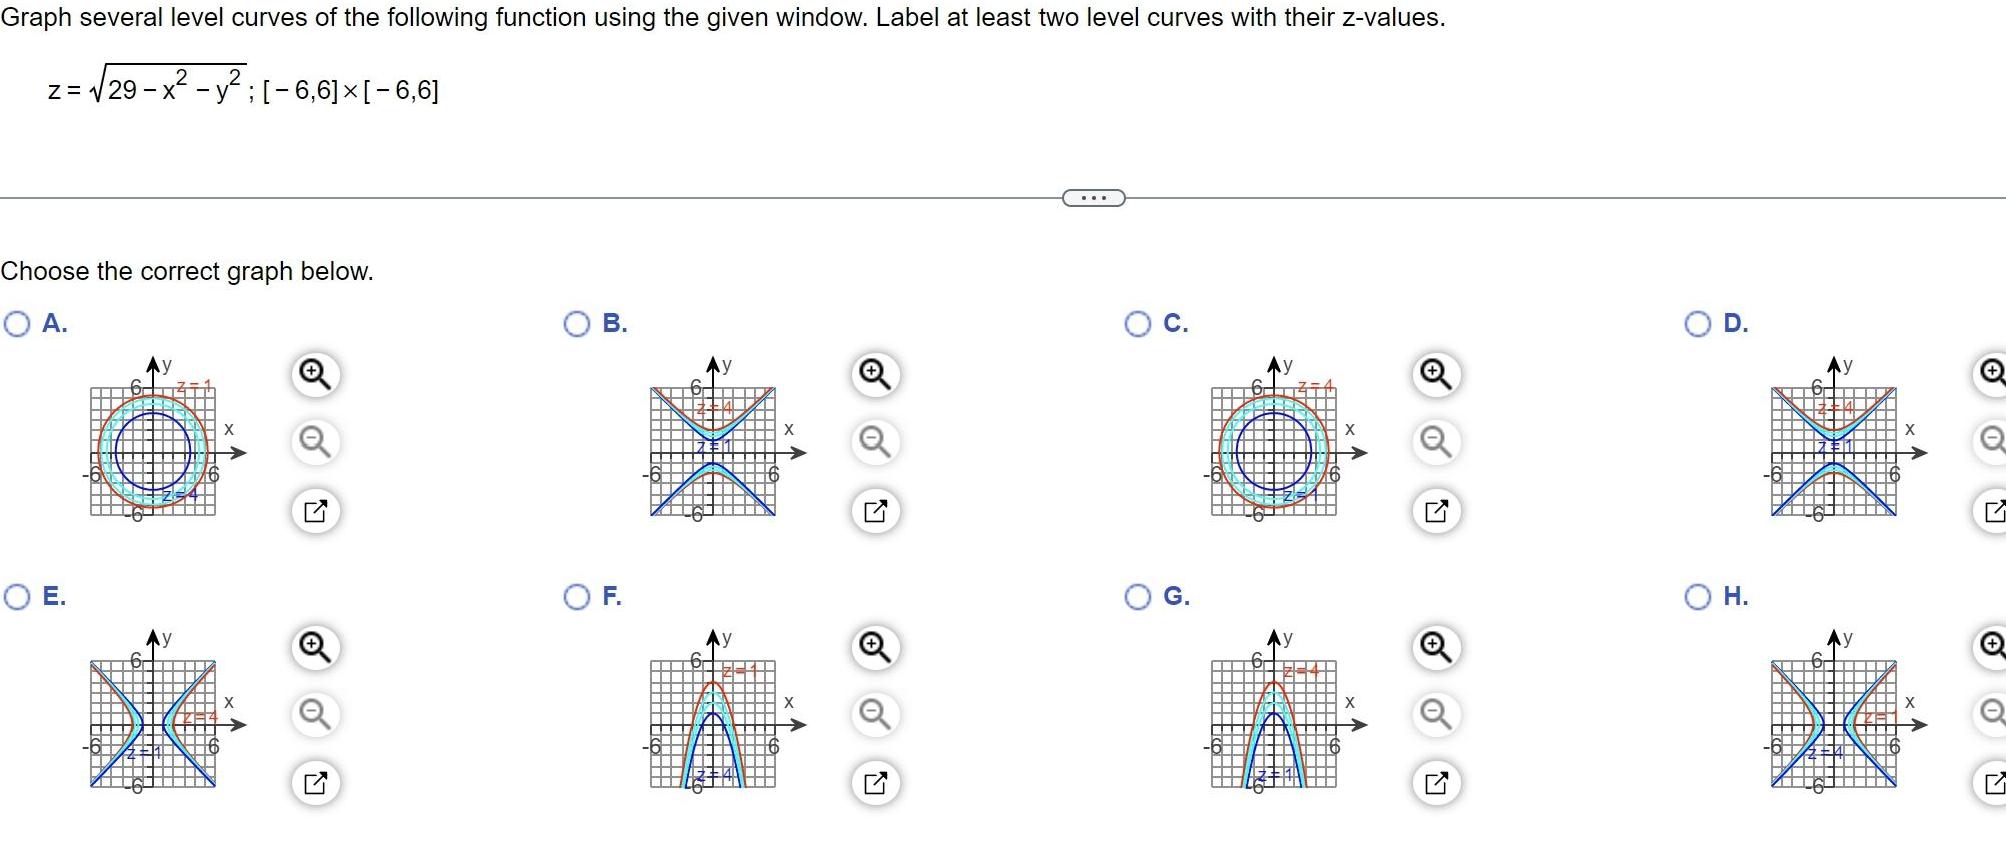Open graph G in a larger external view
The image size is (2006, 863).
click(1437, 784)
